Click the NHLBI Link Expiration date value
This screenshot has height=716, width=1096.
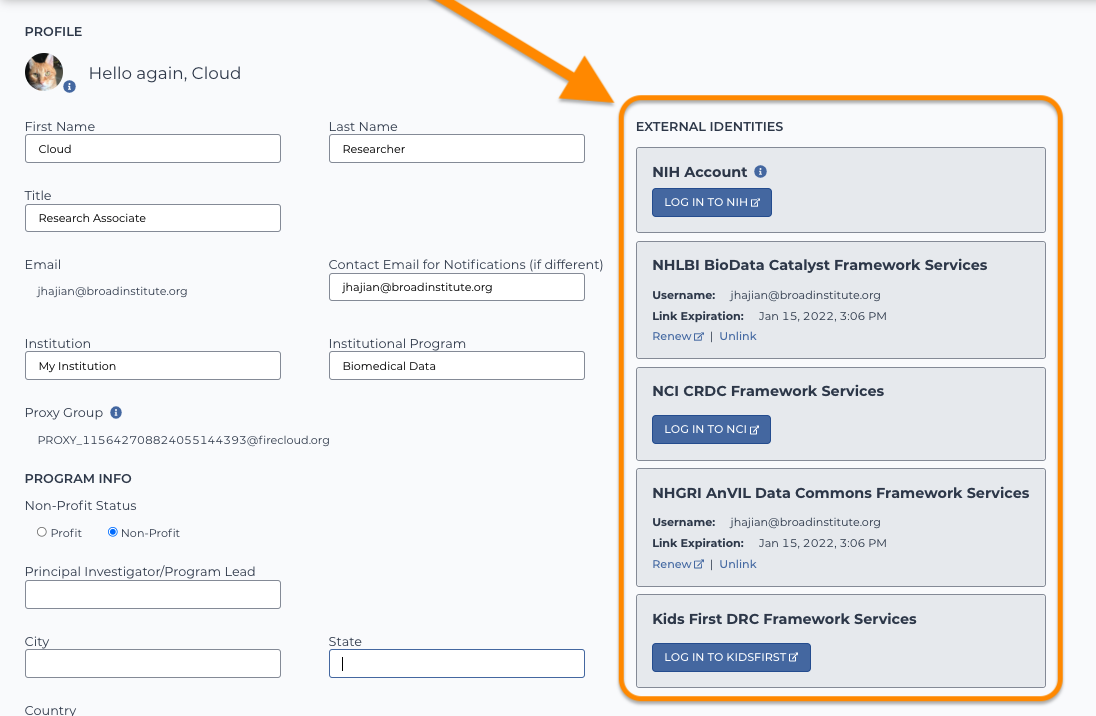pos(822,316)
